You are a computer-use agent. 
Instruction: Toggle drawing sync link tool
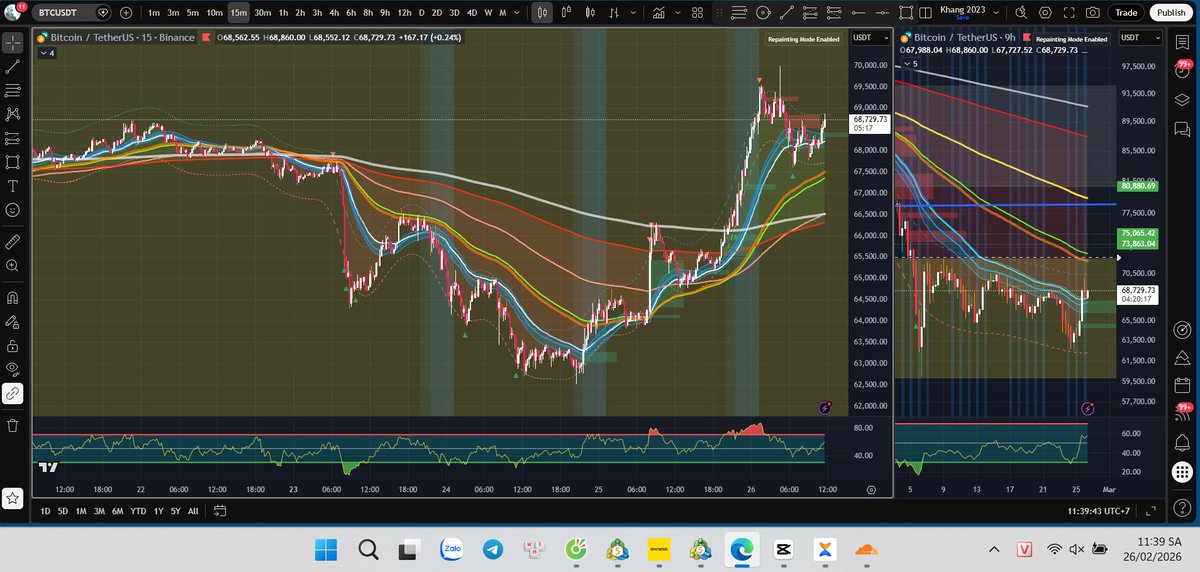pyautogui.click(x=13, y=394)
